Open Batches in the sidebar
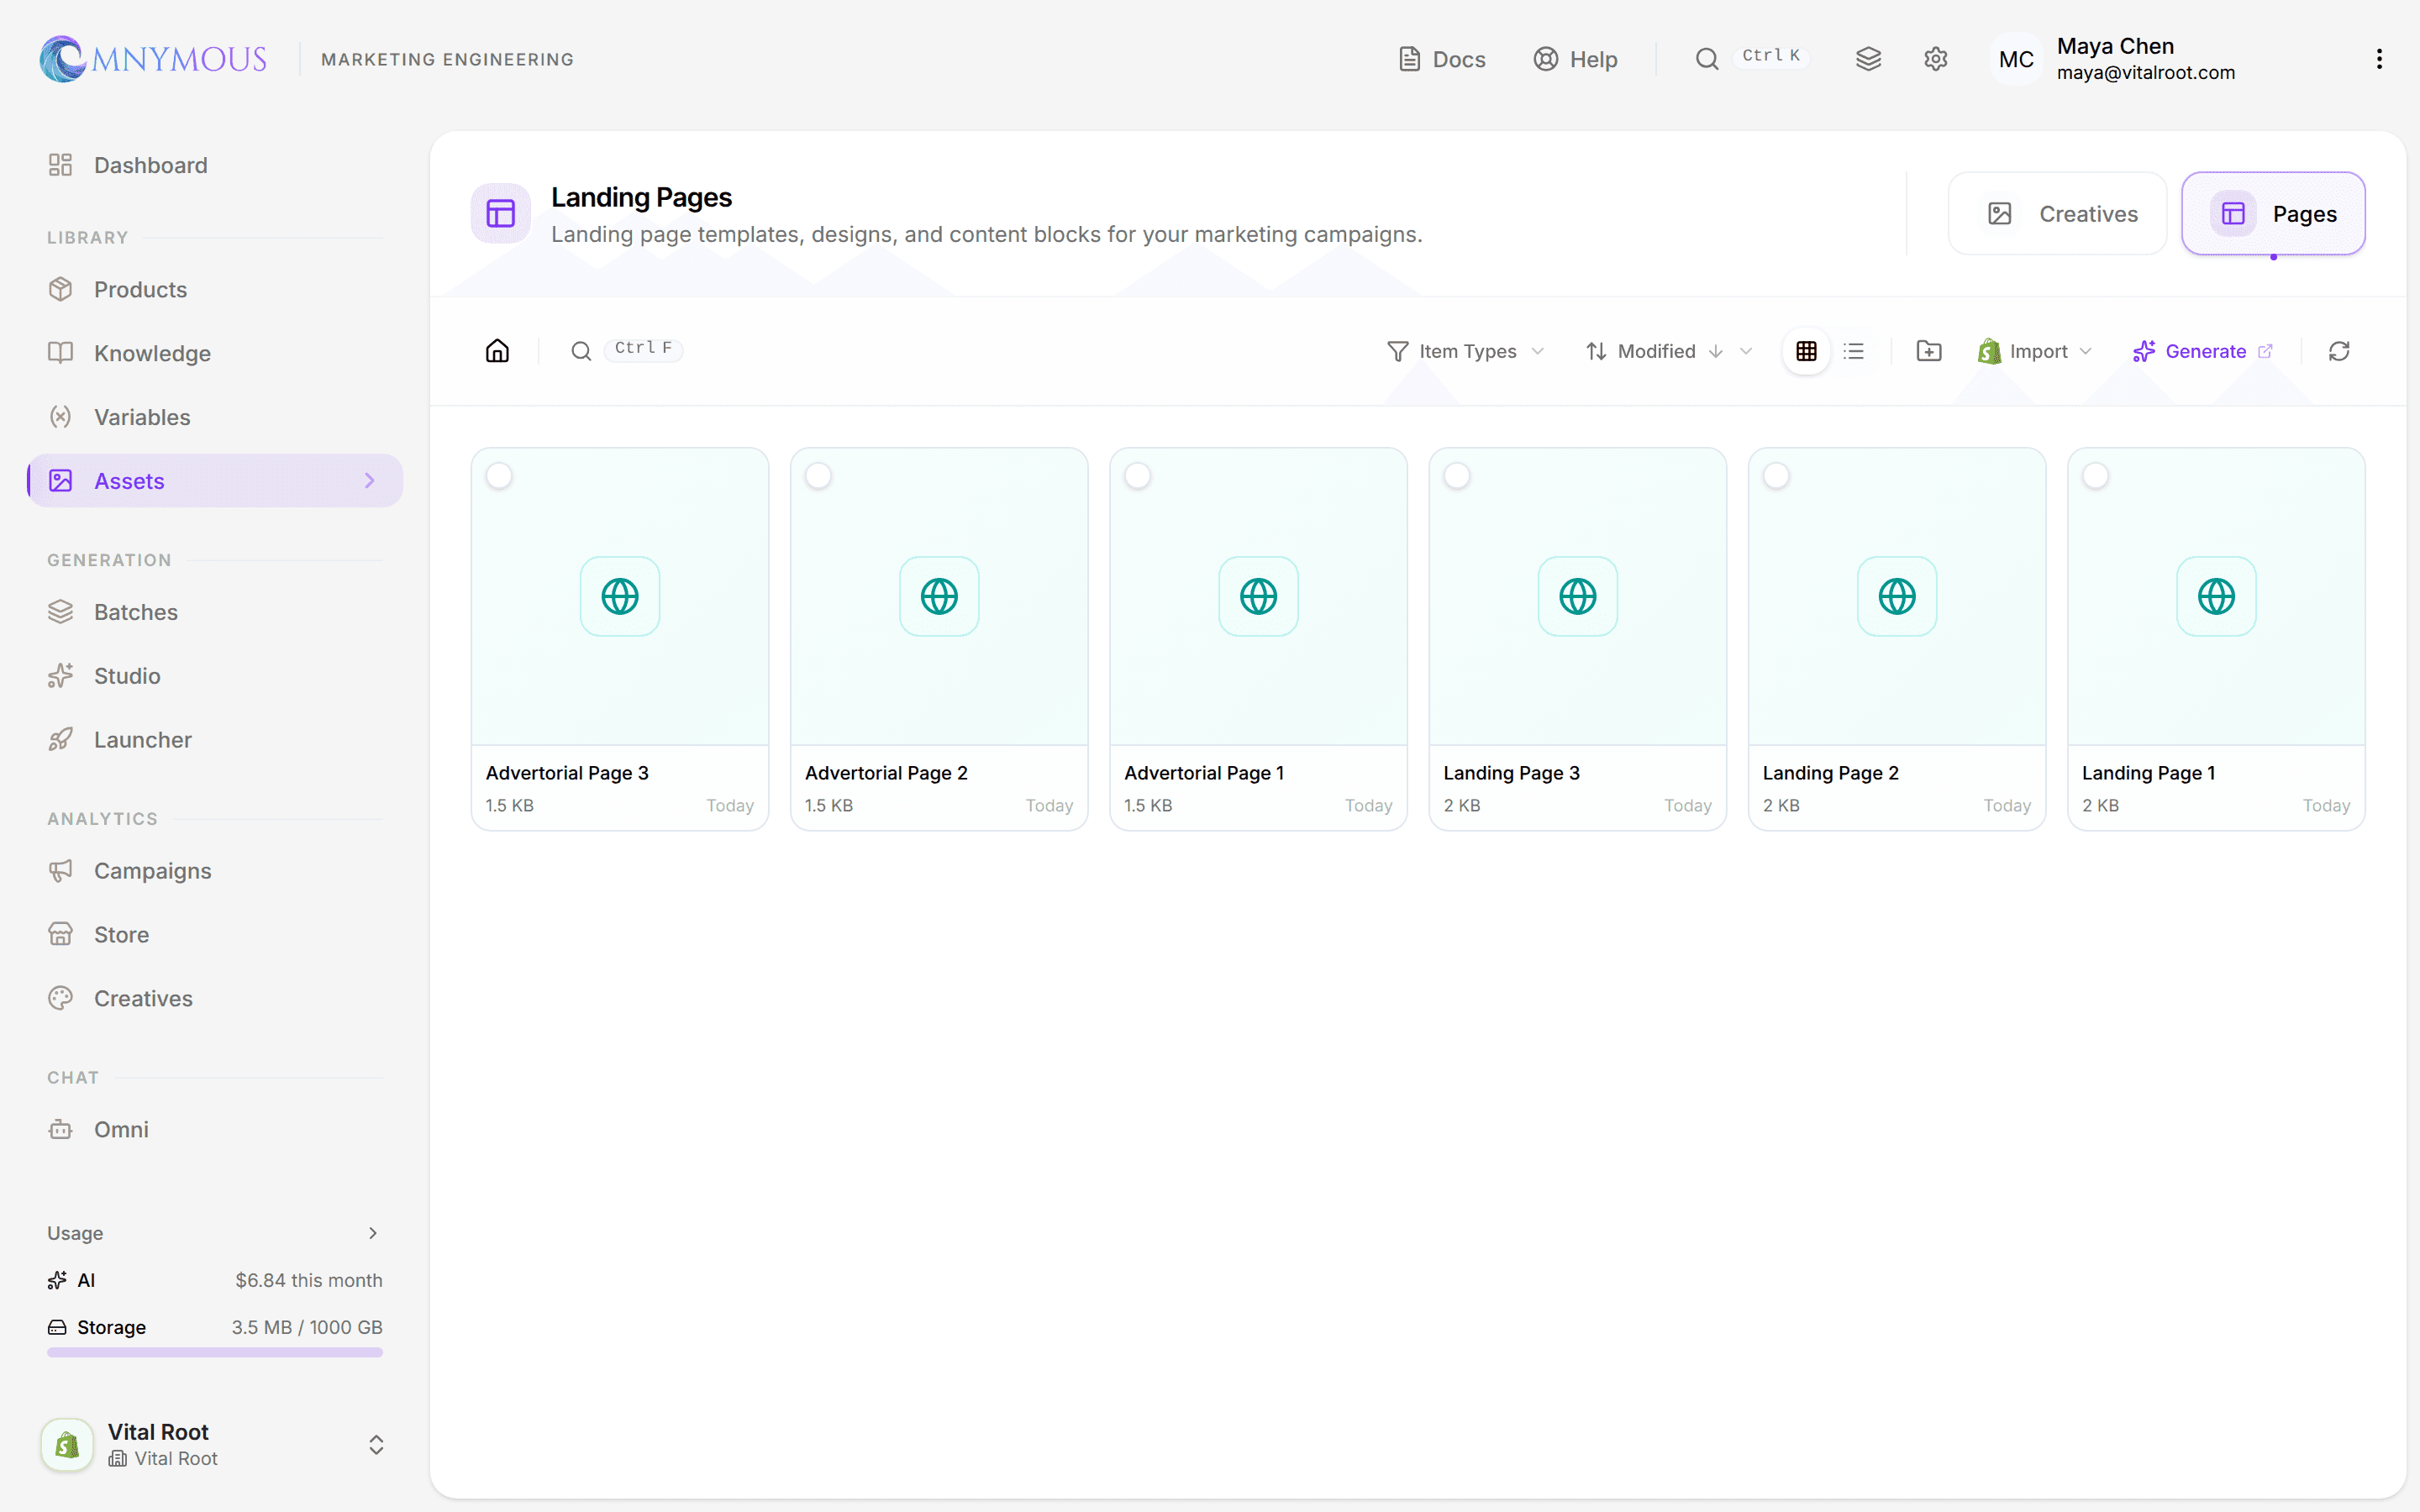This screenshot has height=1512, width=2420. click(215, 612)
